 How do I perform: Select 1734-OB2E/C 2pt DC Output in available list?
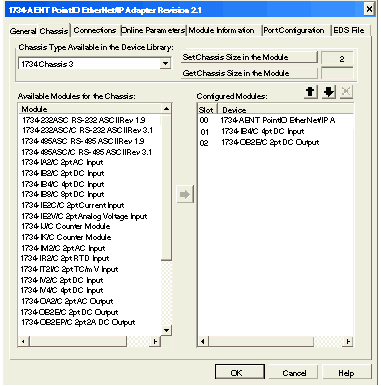(70, 312)
